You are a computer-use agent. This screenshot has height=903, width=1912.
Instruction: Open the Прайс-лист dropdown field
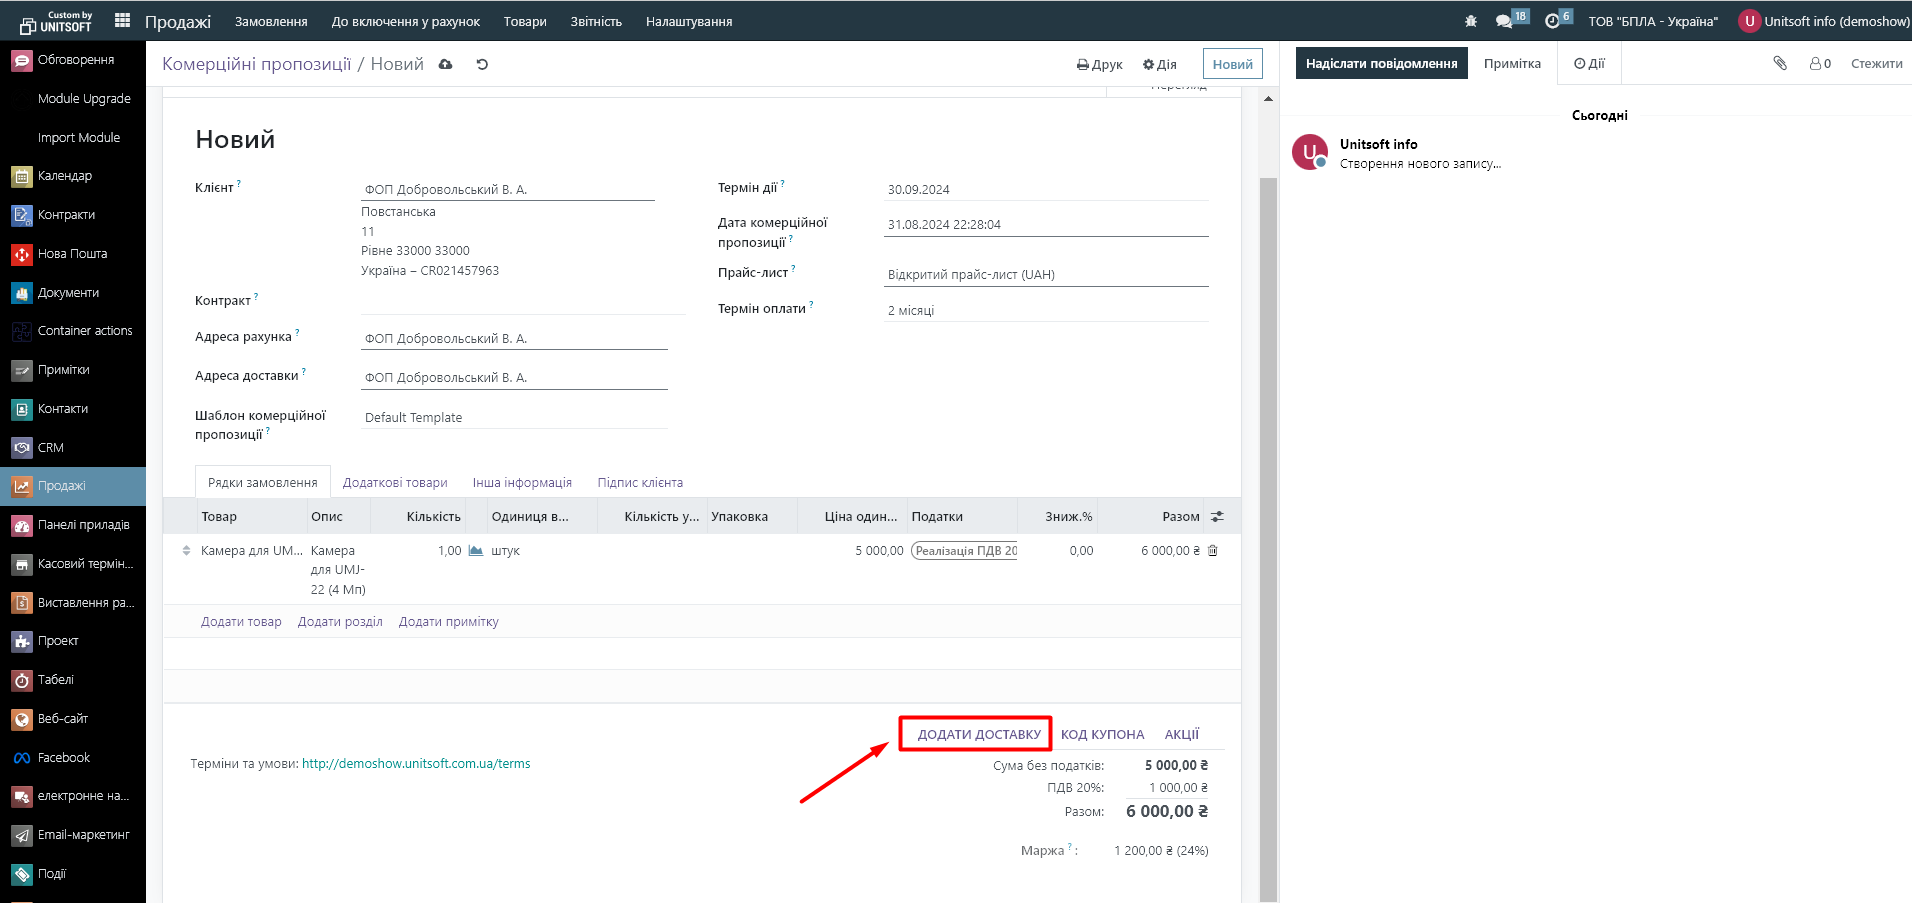coord(1045,275)
